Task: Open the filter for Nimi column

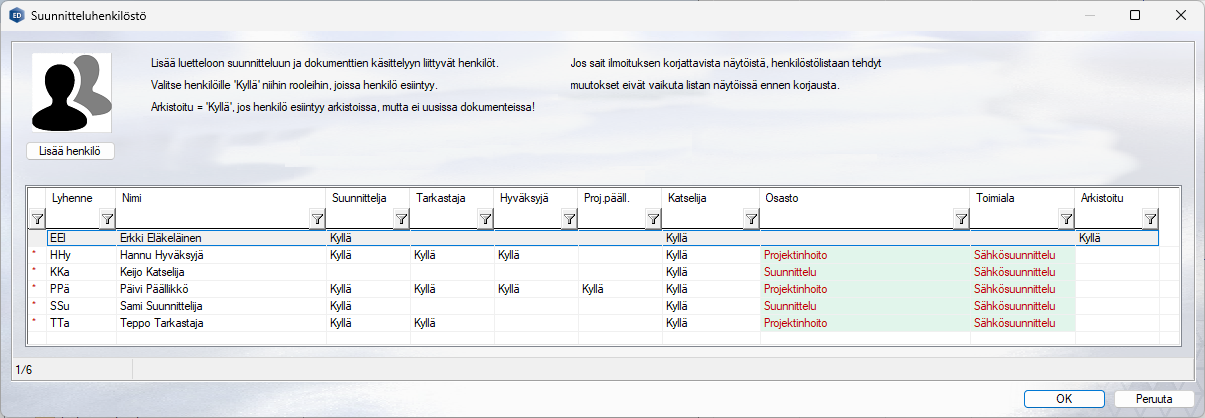Action: pyautogui.click(x=316, y=218)
